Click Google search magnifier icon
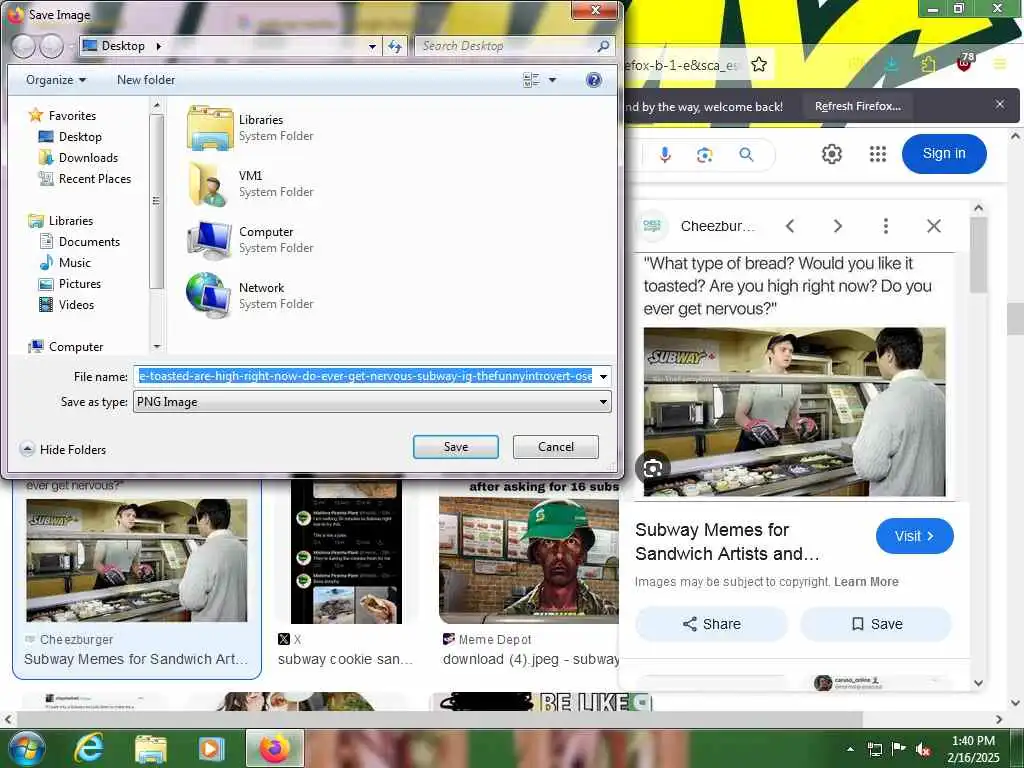Viewport: 1024px width, 768px height. tap(746, 155)
